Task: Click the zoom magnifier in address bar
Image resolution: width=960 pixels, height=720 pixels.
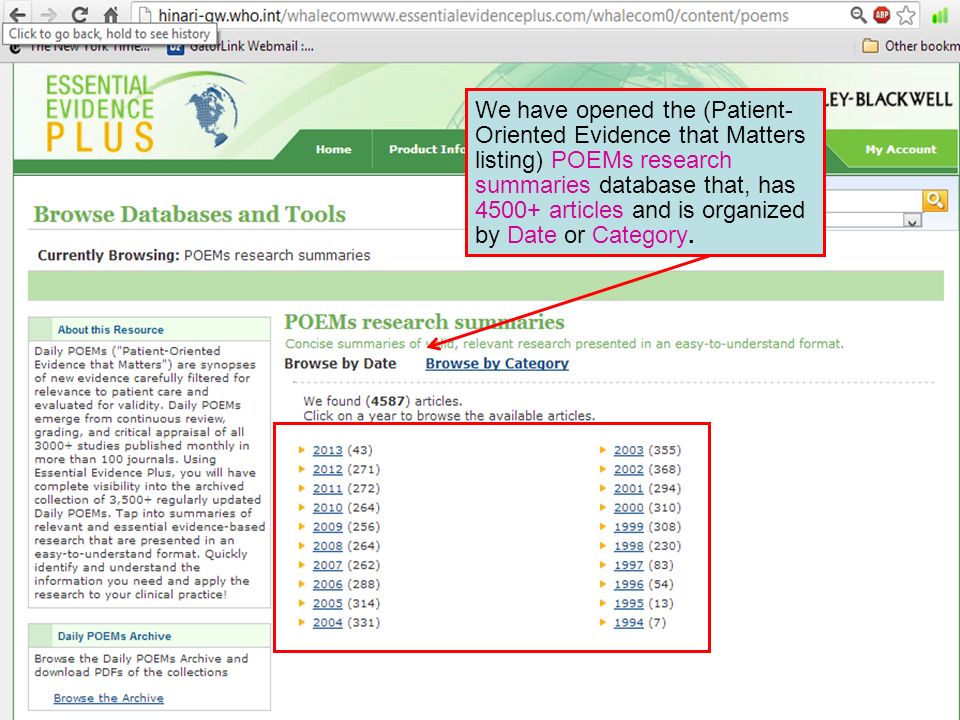Action: coord(858,15)
